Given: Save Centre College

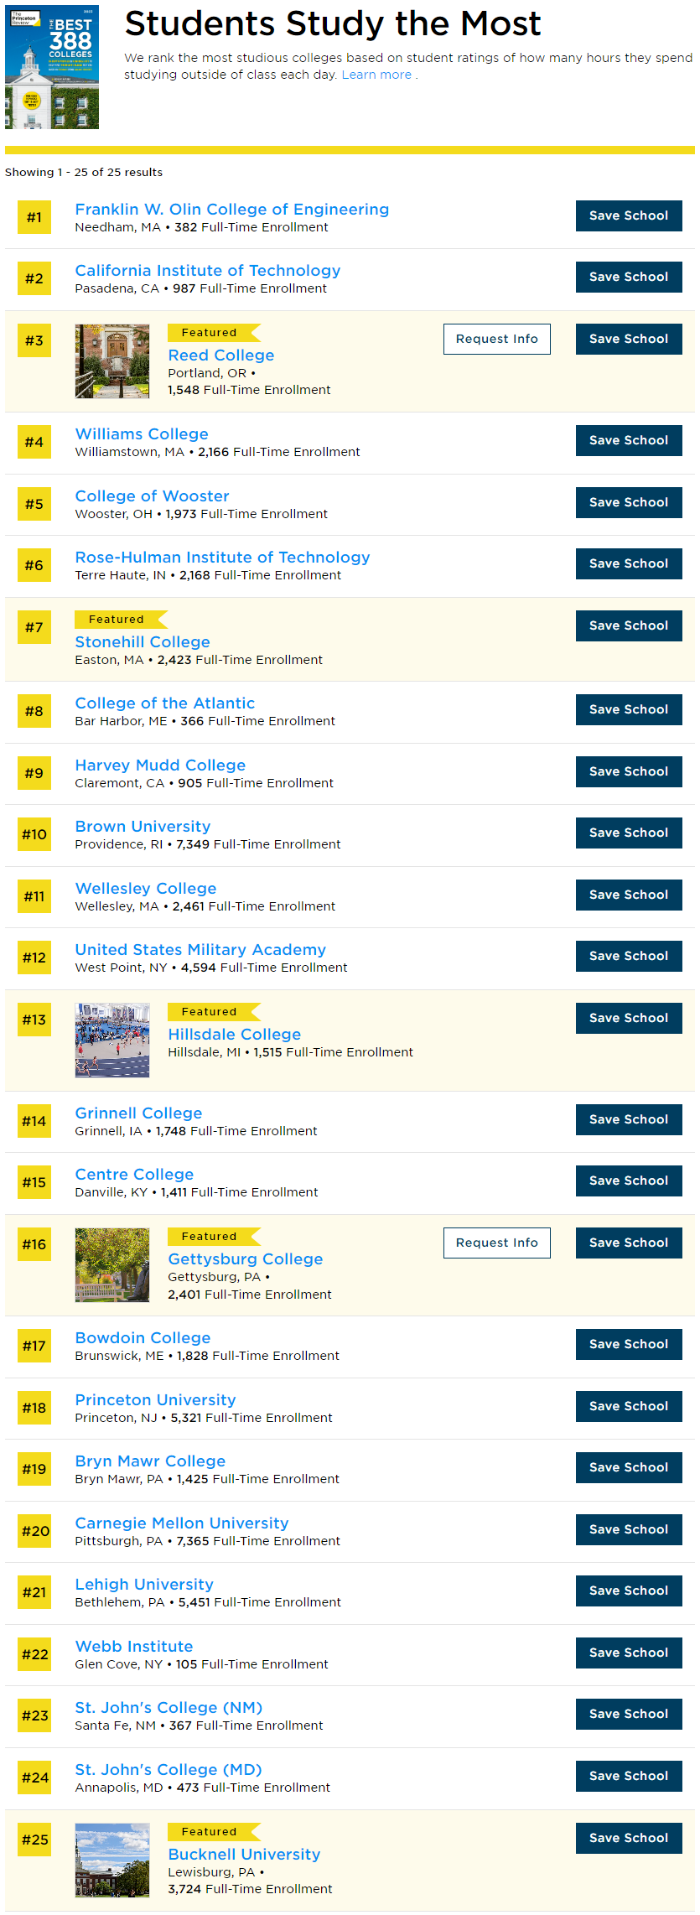Looking at the screenshot, I should pyautogui.click(x=629, y=1181).
